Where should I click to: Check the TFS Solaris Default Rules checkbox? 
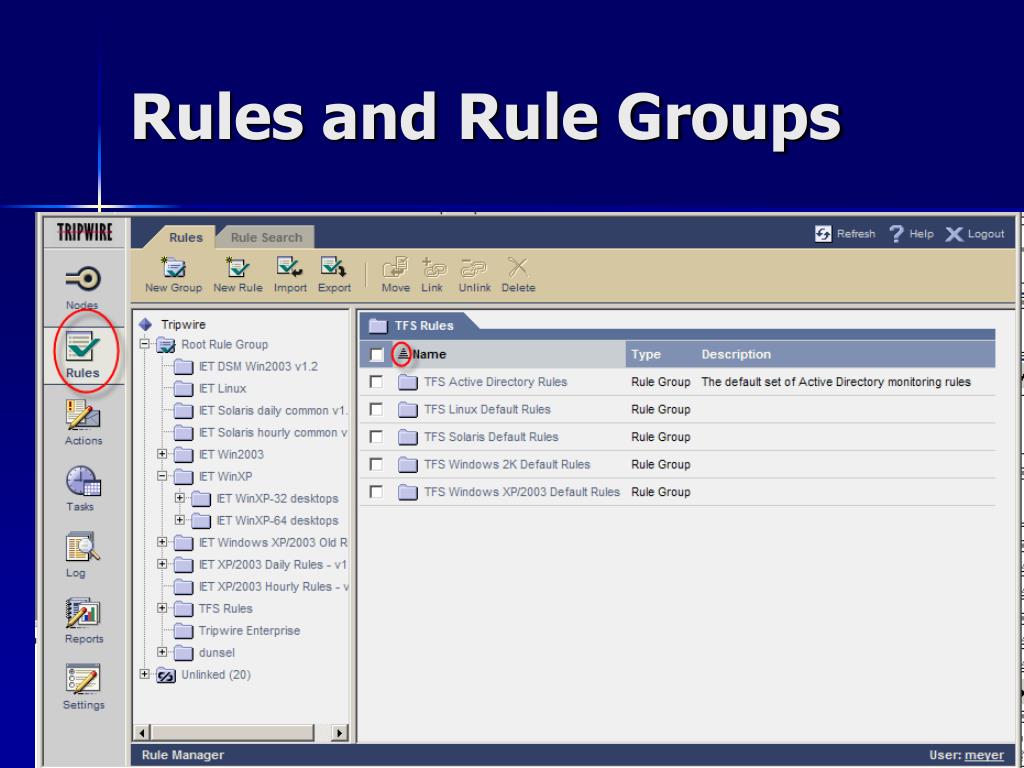(376, 436)
